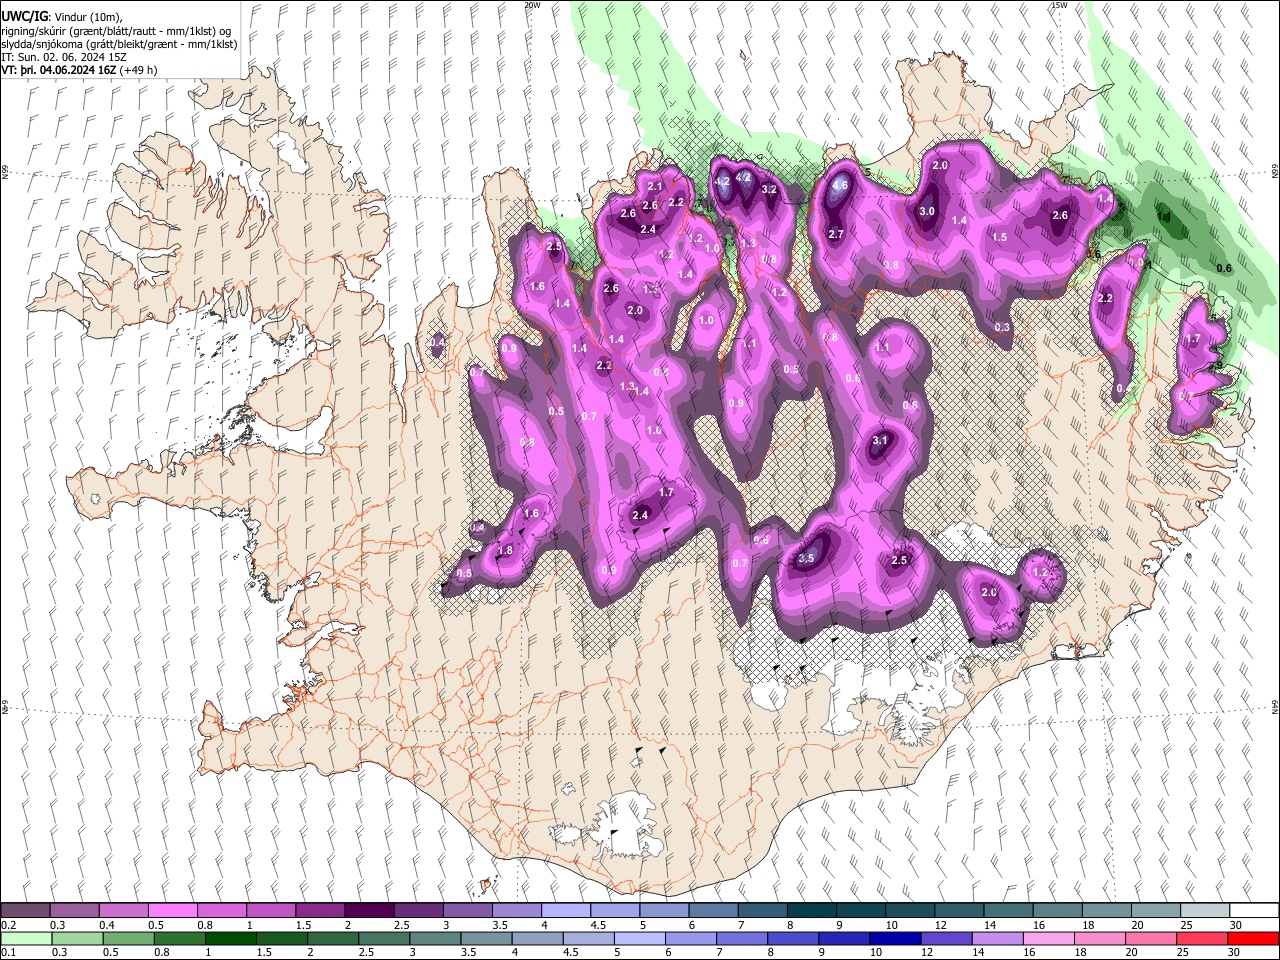This screenshot has height=960, width=1280.
Task: Click the 2.7 value on the map
Action: click(x=837, y=234)
